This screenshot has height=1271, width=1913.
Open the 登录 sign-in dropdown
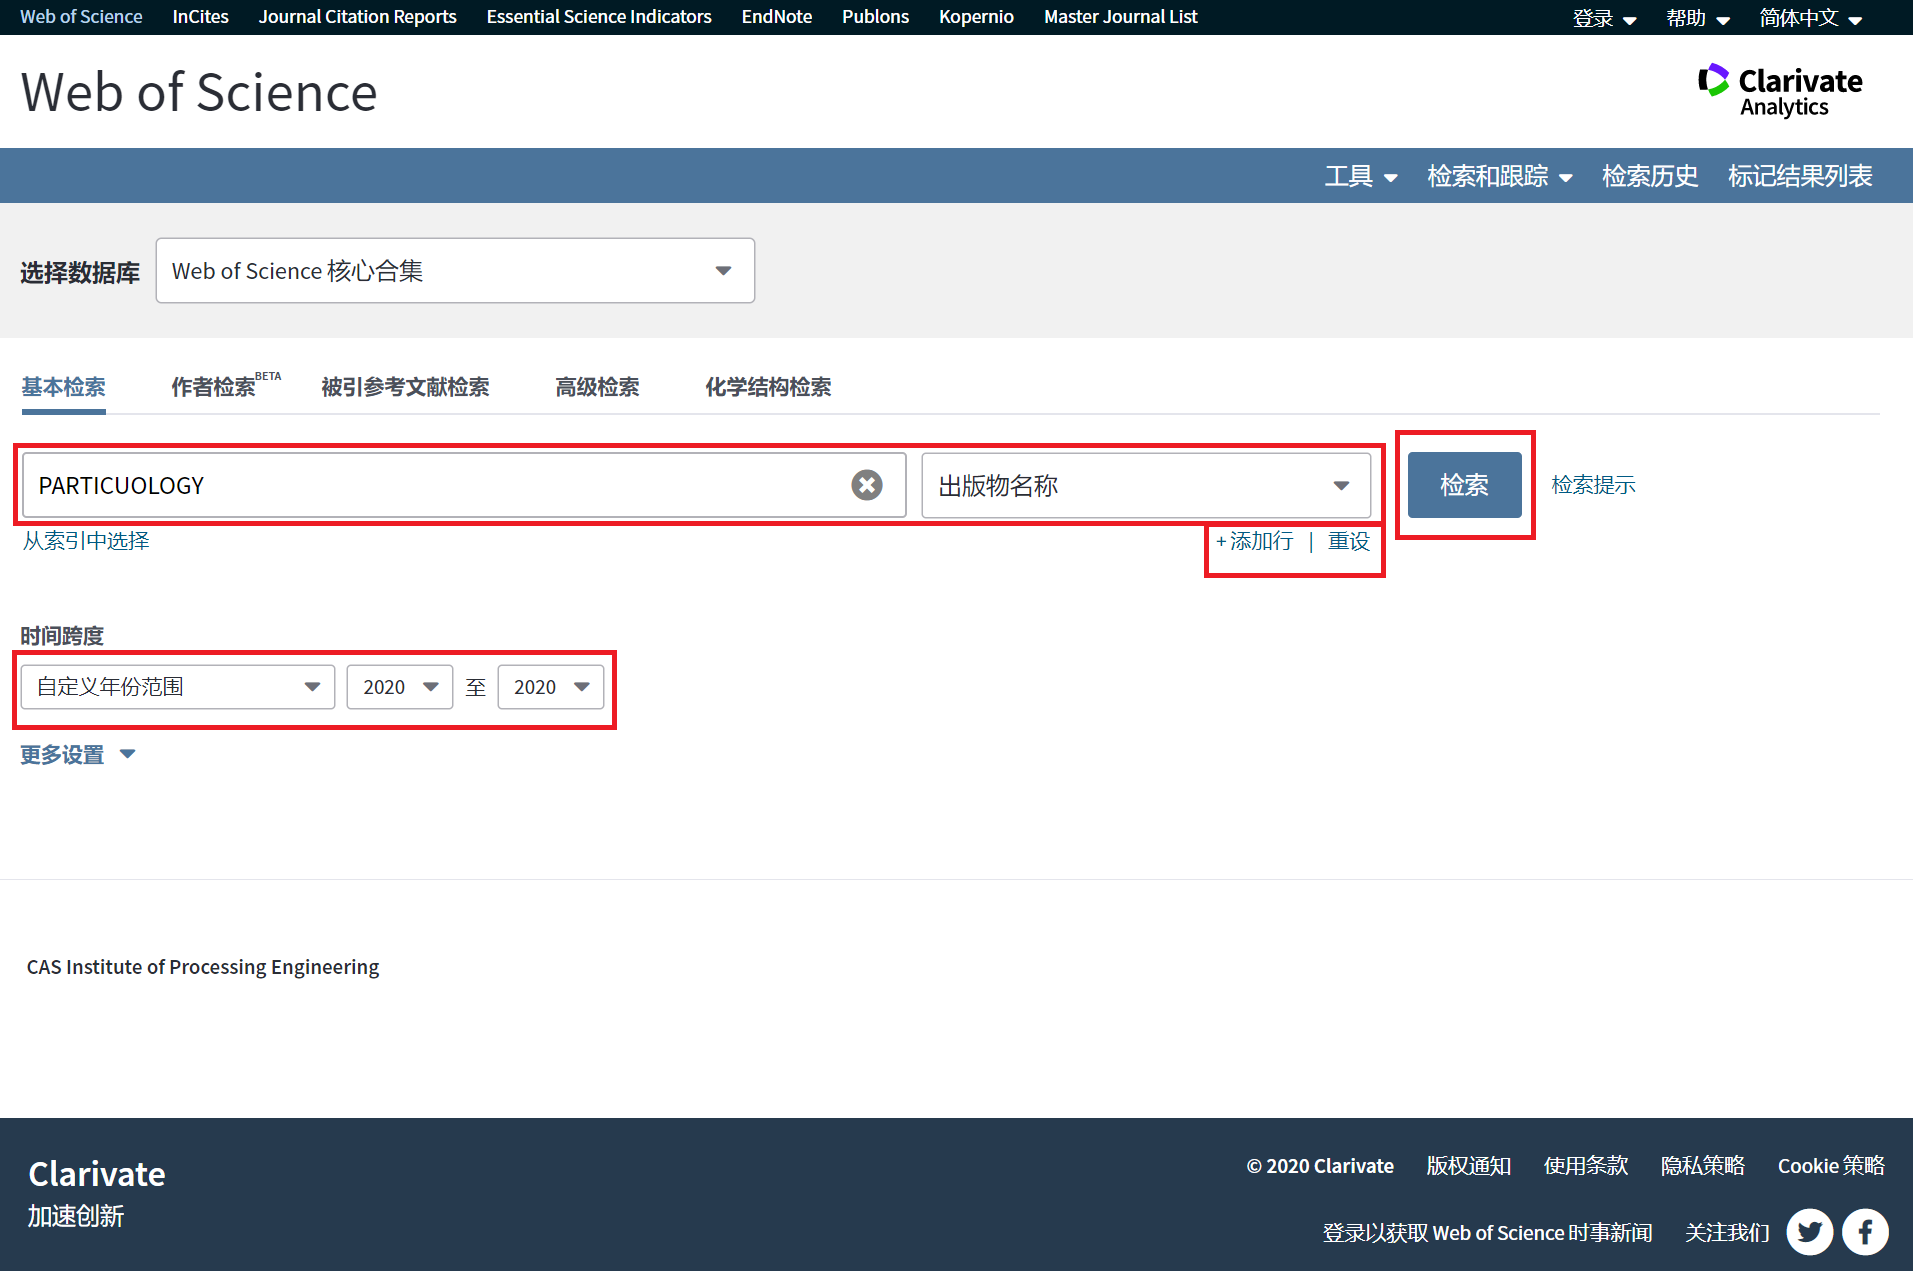[x=1604, y=18]
